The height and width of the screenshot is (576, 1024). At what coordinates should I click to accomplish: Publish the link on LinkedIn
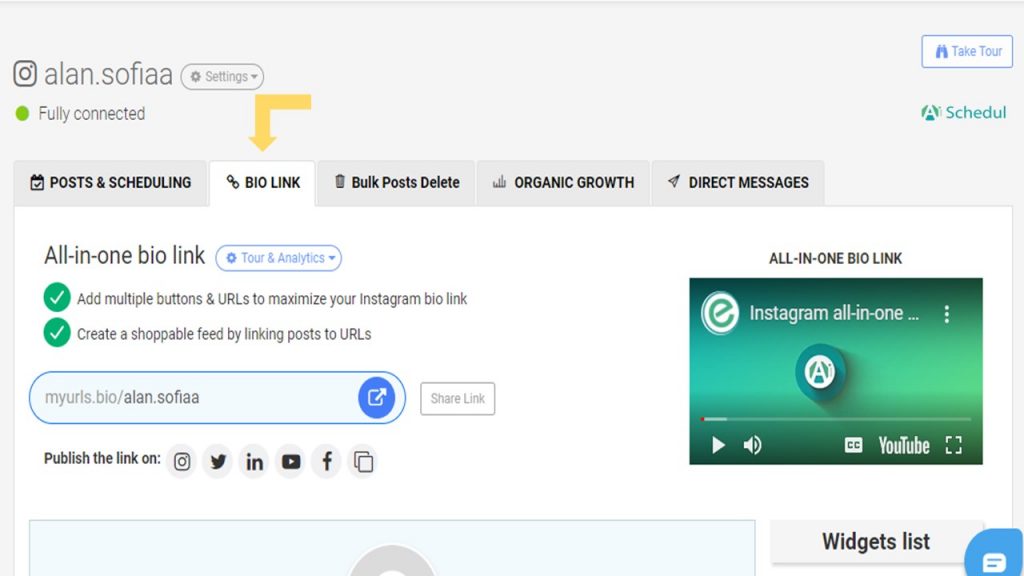254,462
